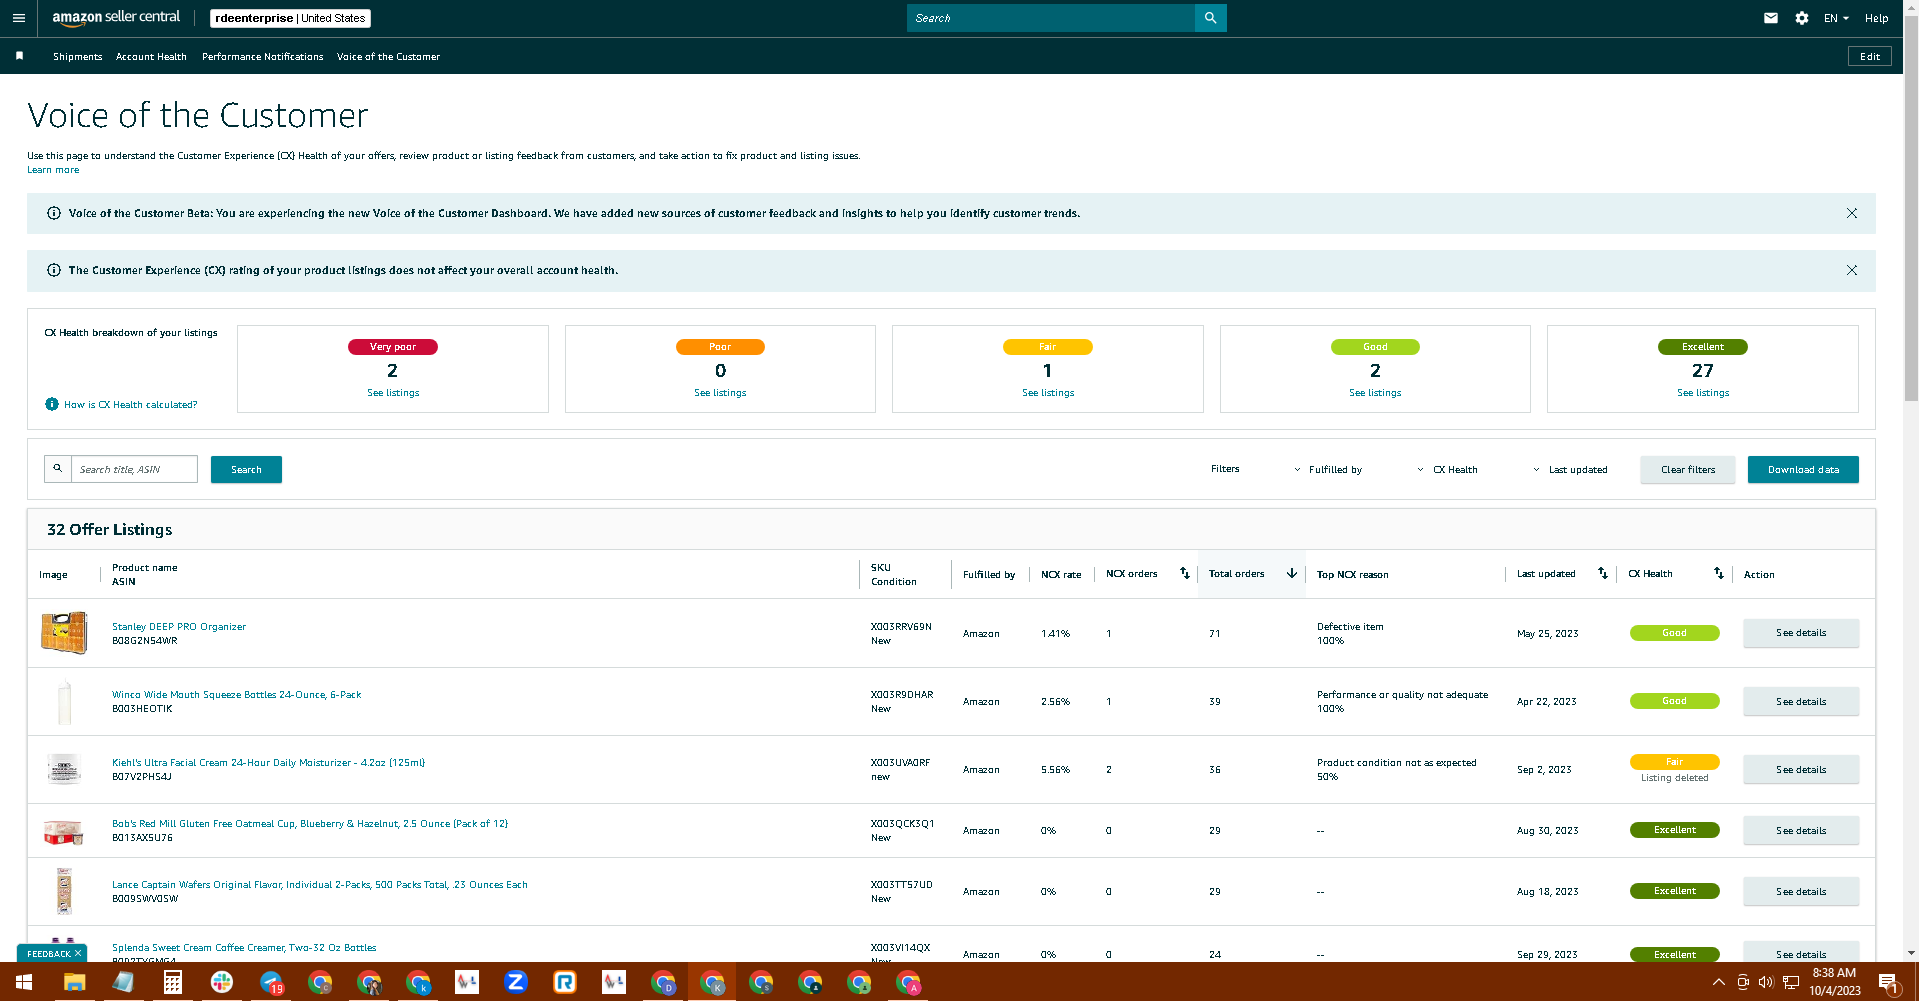Click the Amazon Seller Central logo
This screenshot has width=1919, height=1001.
click(x=116, y=18)
